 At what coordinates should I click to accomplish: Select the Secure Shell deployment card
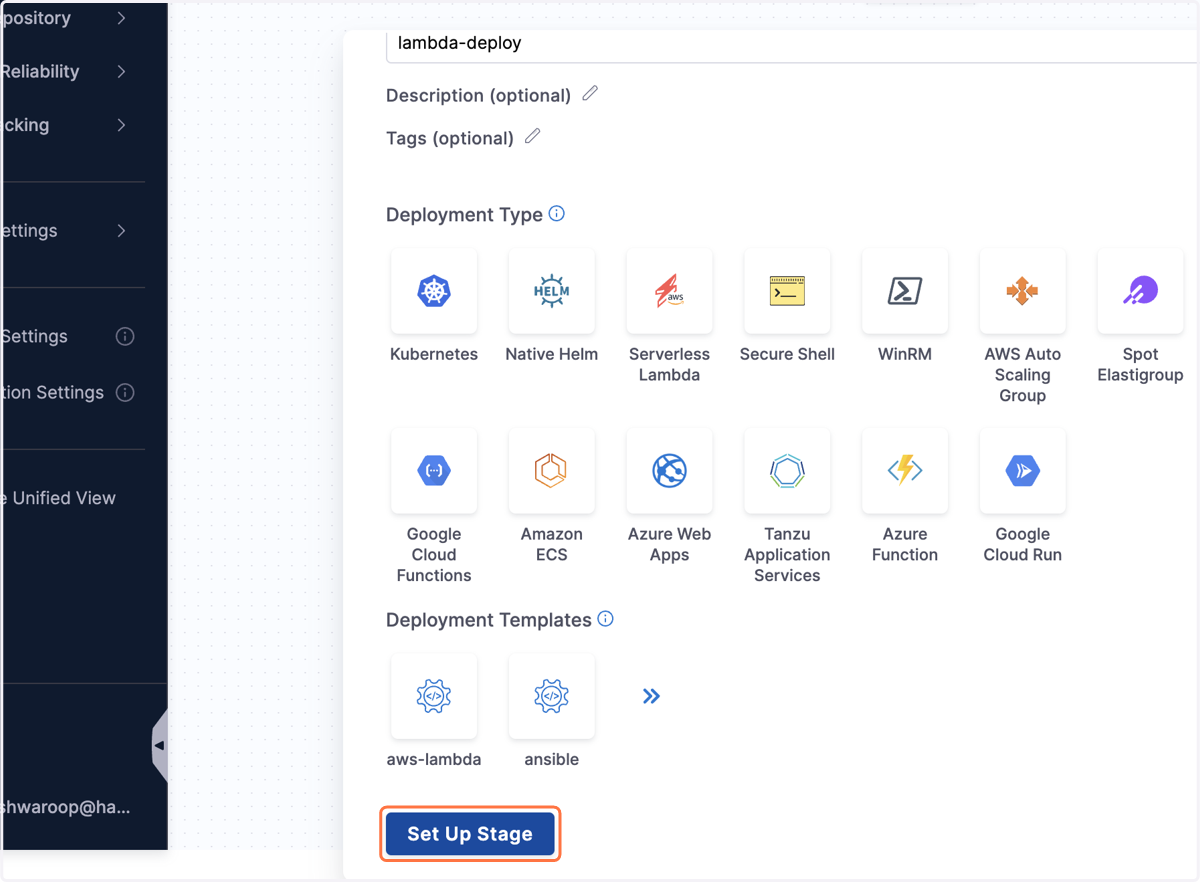click(787, 291)
